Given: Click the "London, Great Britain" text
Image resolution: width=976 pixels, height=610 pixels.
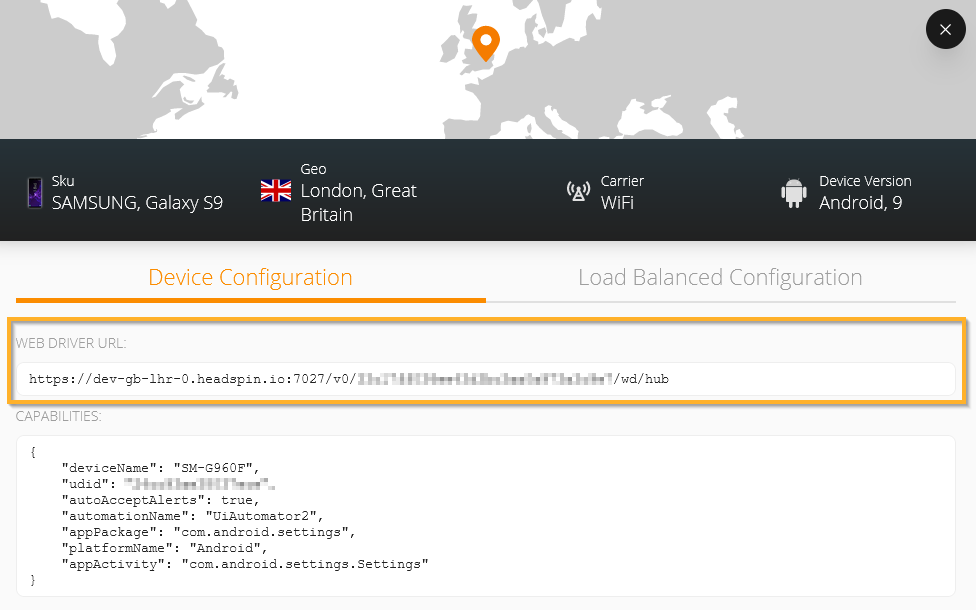Looking at the screenshot, I should click(359, 202).
